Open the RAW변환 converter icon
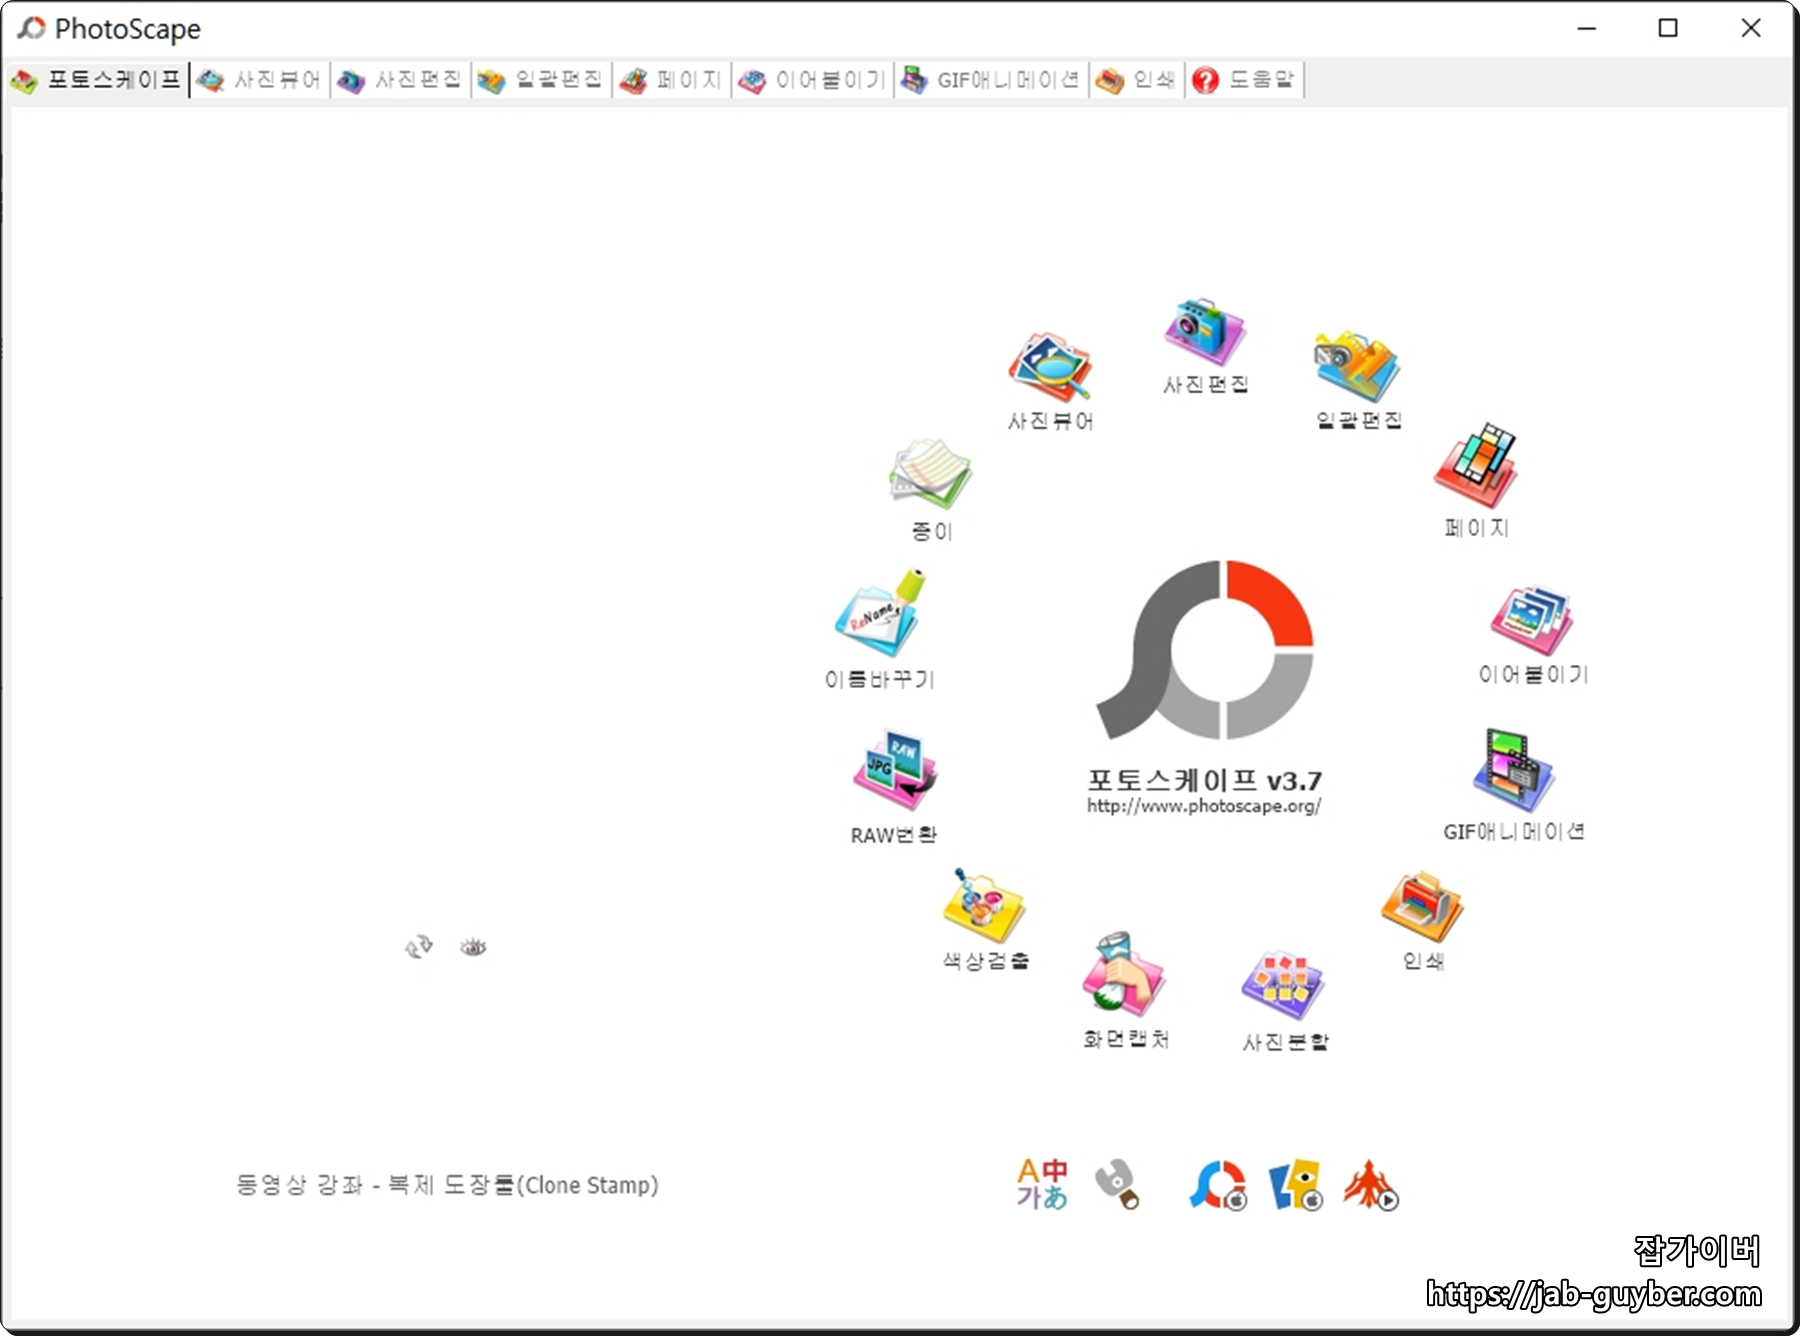 click(894, 770)
